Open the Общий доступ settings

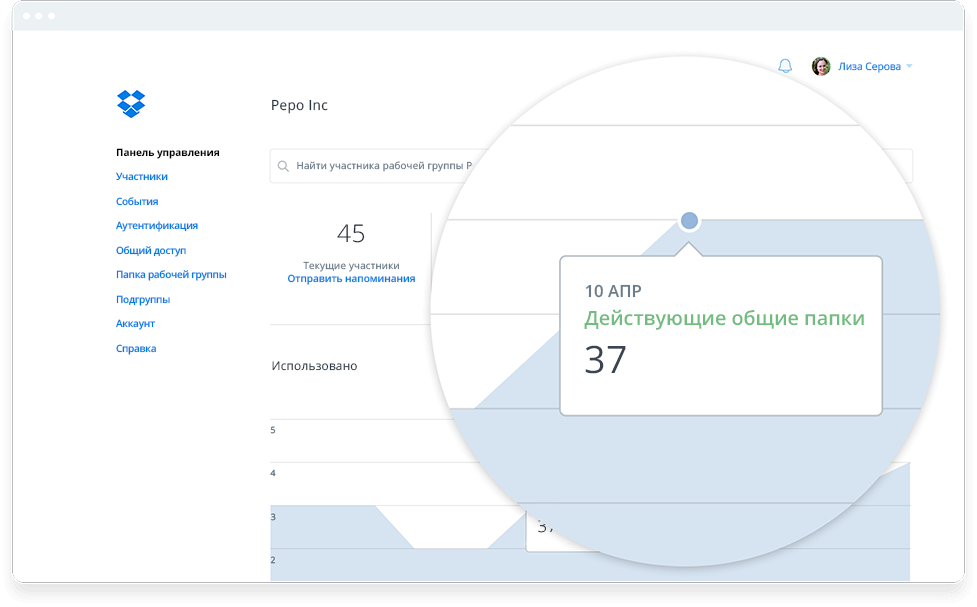click(150, 250)
